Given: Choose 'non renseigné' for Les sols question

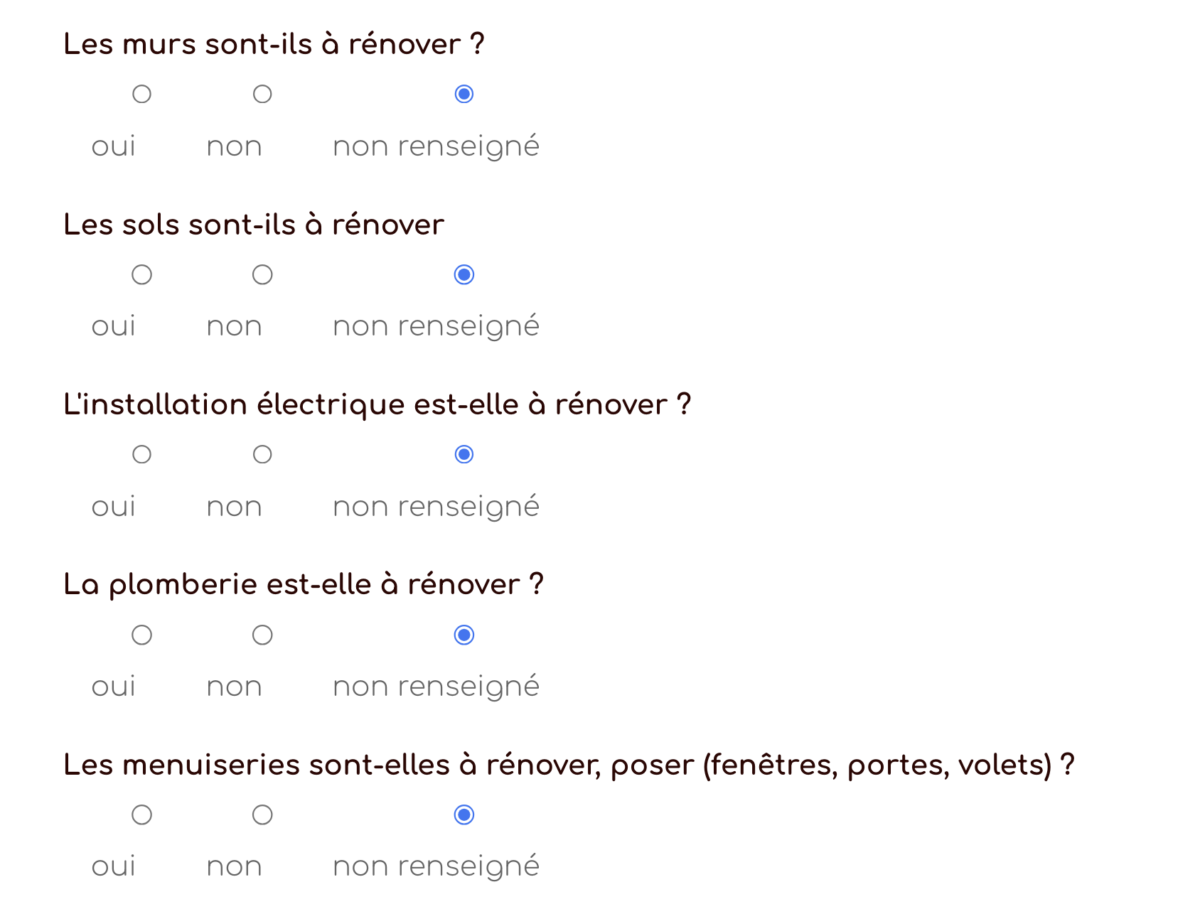Looking at the screenshot, I should click(x=464, y=274).
